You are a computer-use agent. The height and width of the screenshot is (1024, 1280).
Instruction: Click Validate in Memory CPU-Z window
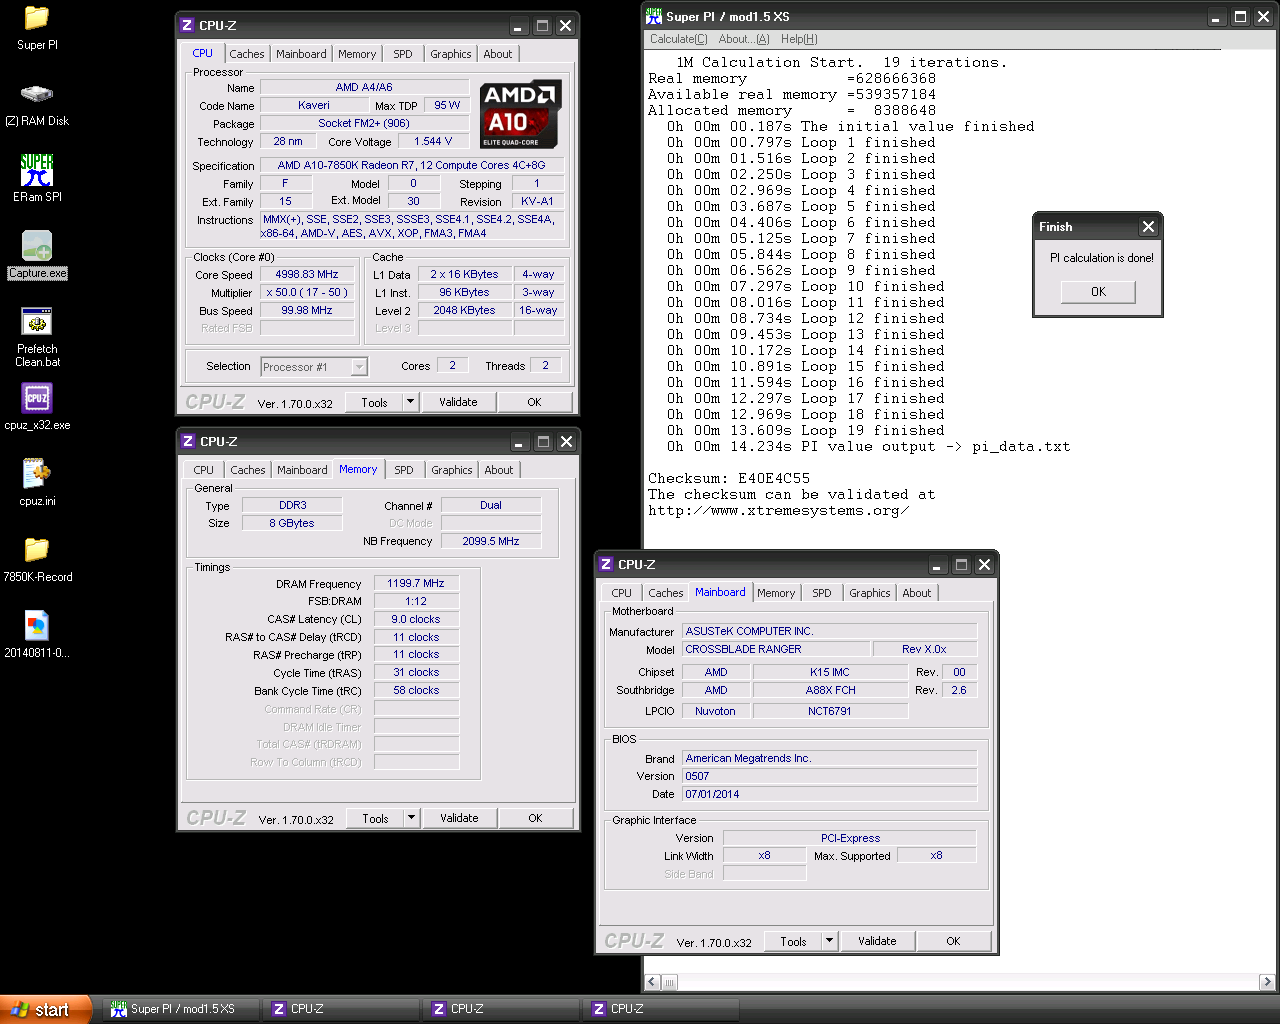click(459, 818)
